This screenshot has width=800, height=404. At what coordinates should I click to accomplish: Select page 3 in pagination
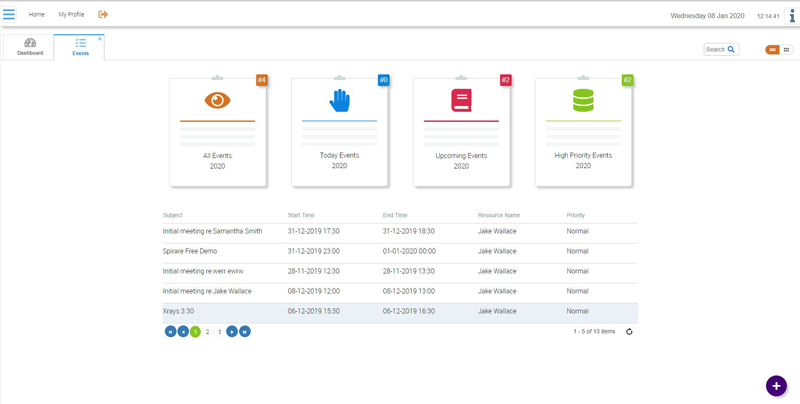tap(219, 332)
